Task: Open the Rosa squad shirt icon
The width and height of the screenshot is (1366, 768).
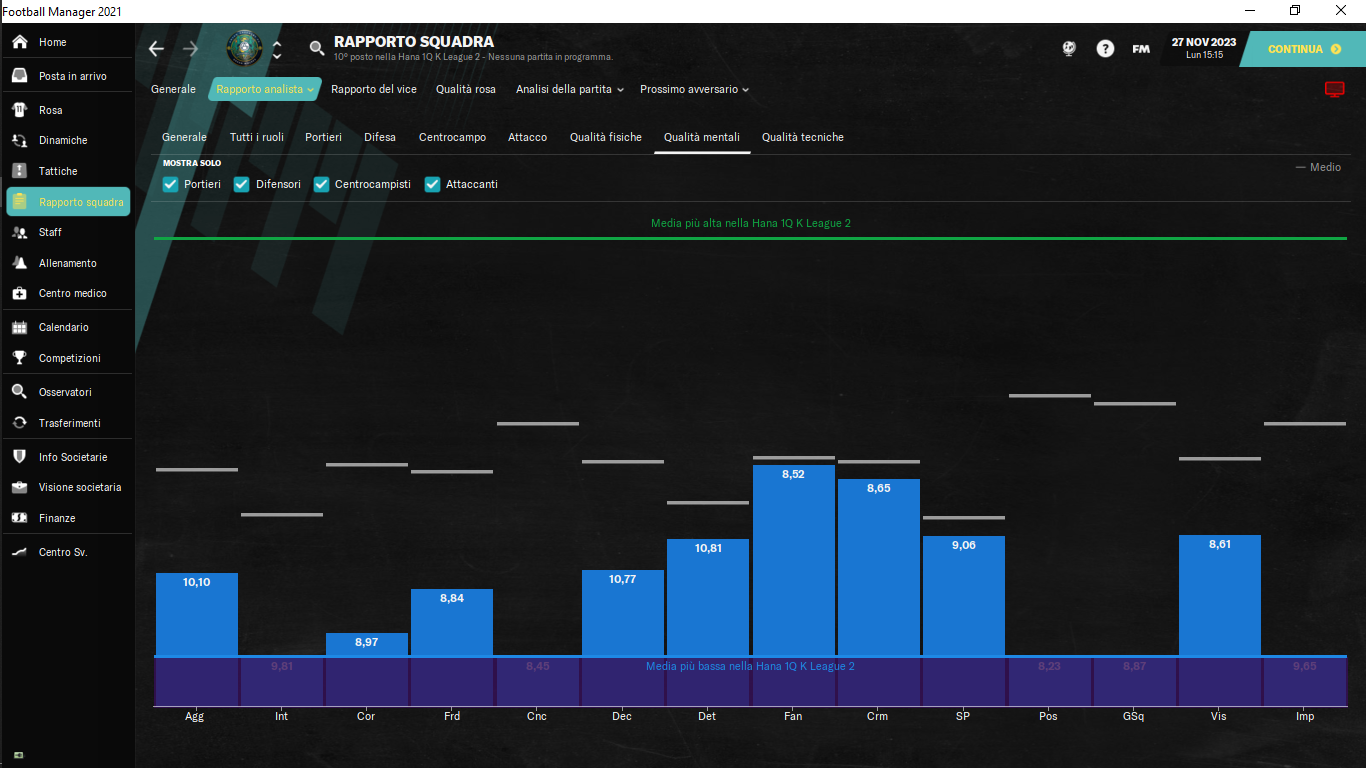Action: click(x=19, y=110)
